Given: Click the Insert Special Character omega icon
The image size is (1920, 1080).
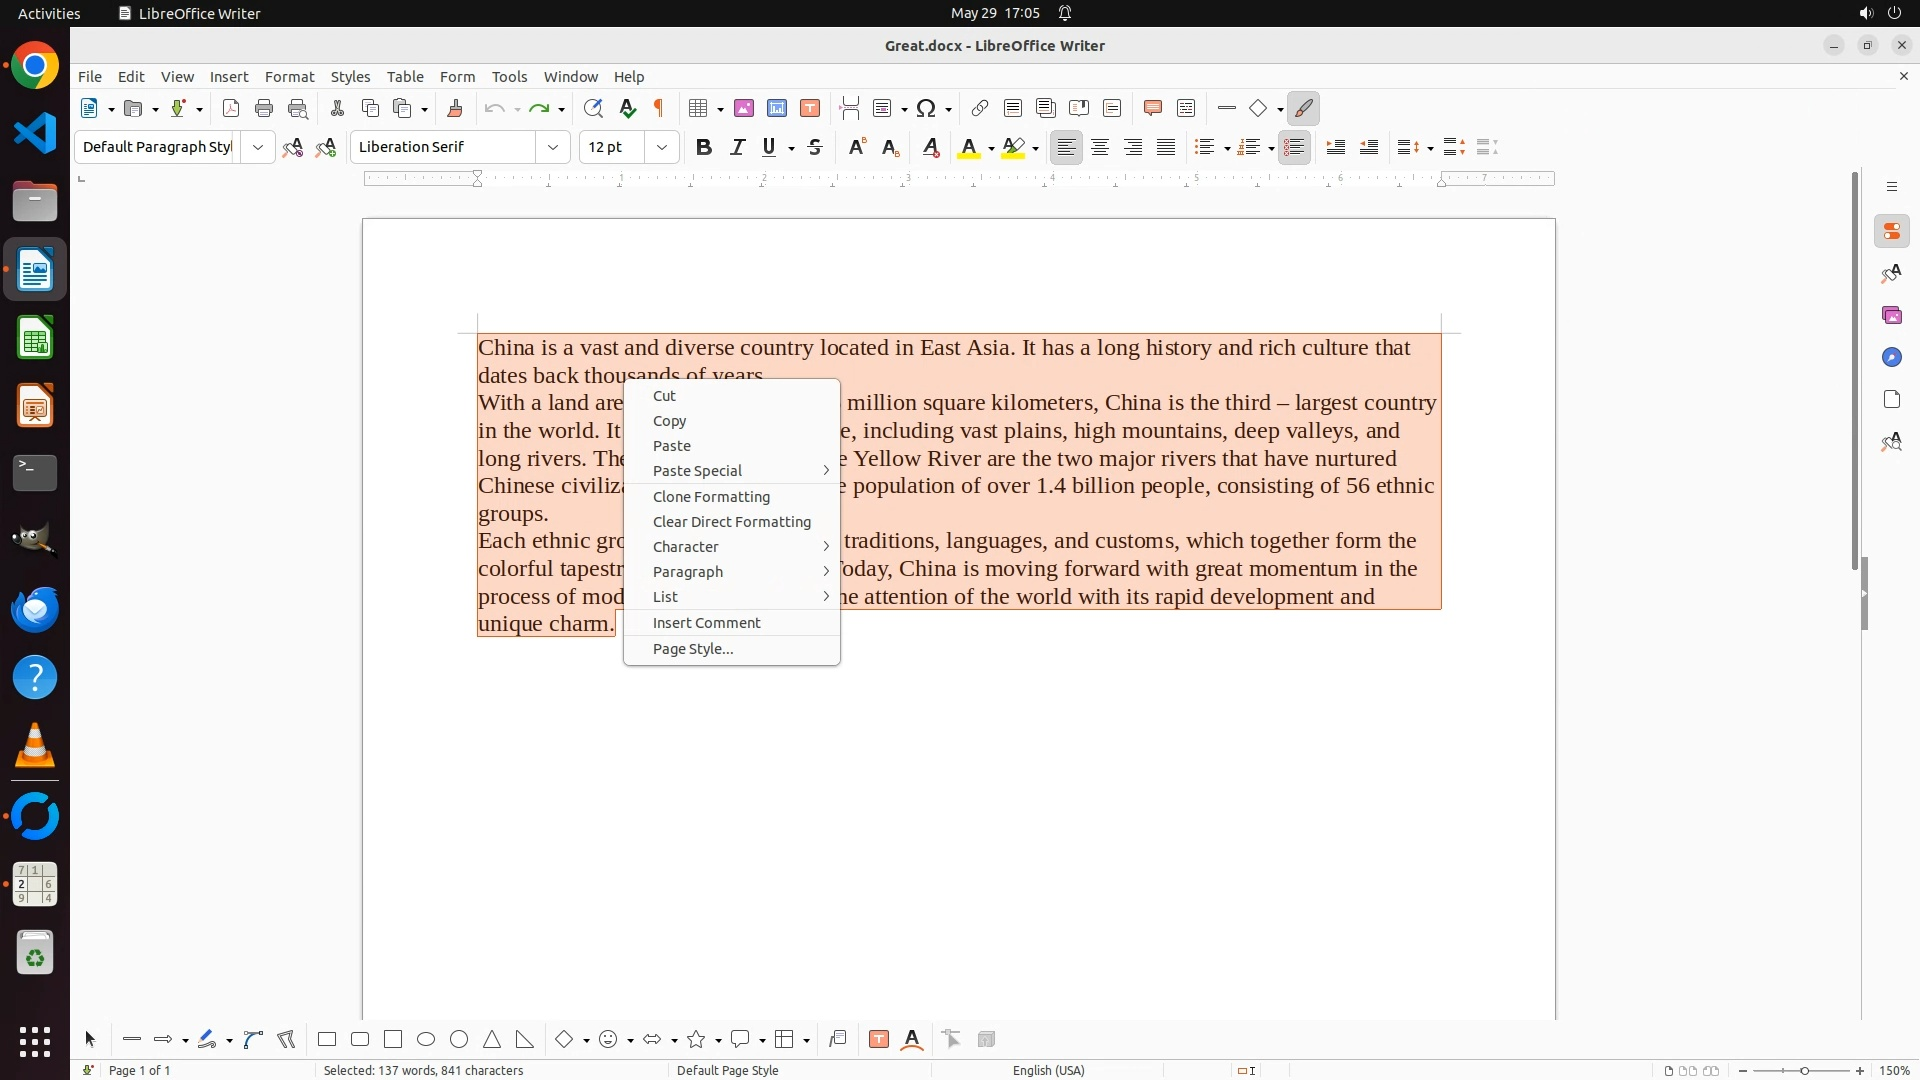Looking at the screenshot, I should click(x=926, y=109).
